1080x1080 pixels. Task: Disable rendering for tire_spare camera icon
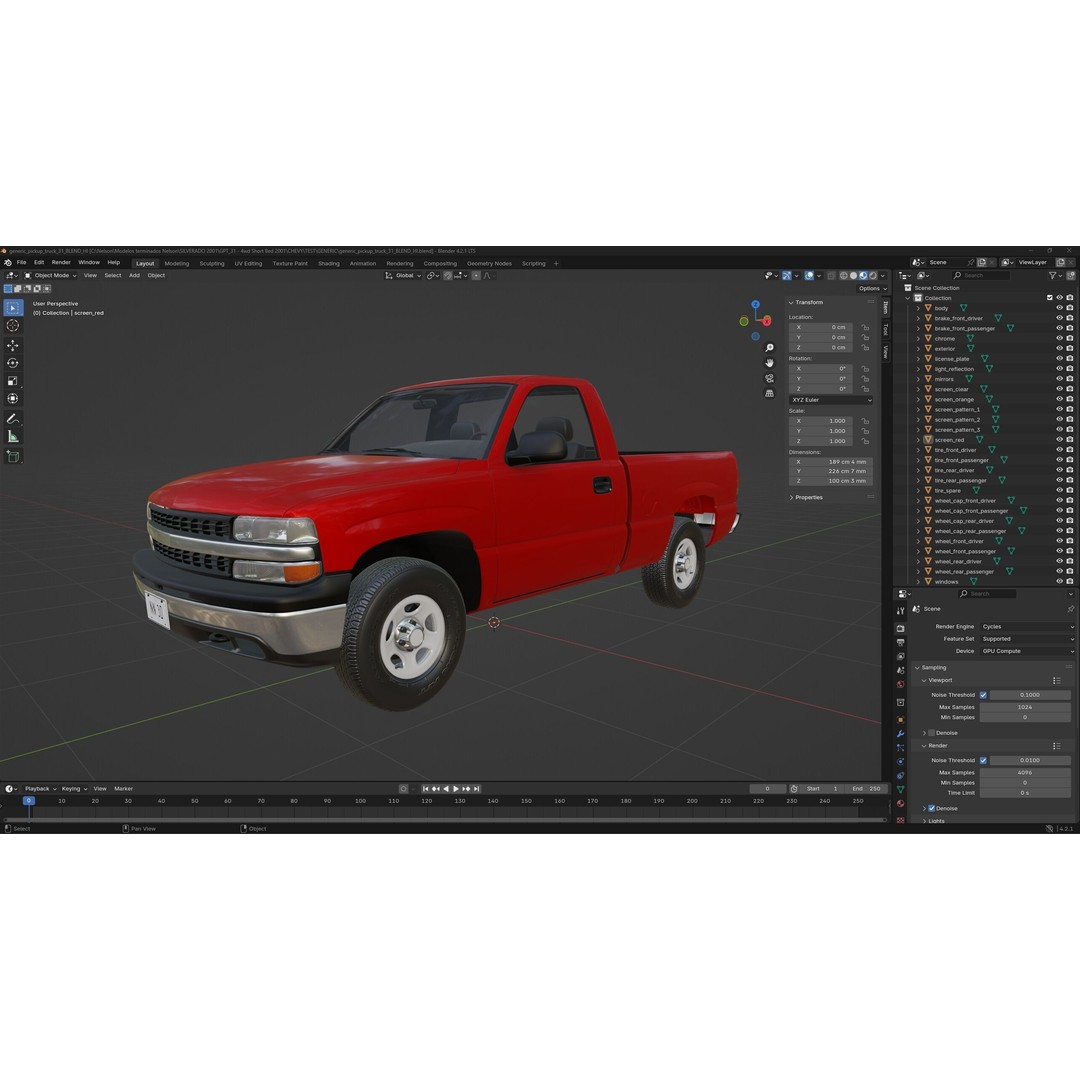pos(1070,490)
